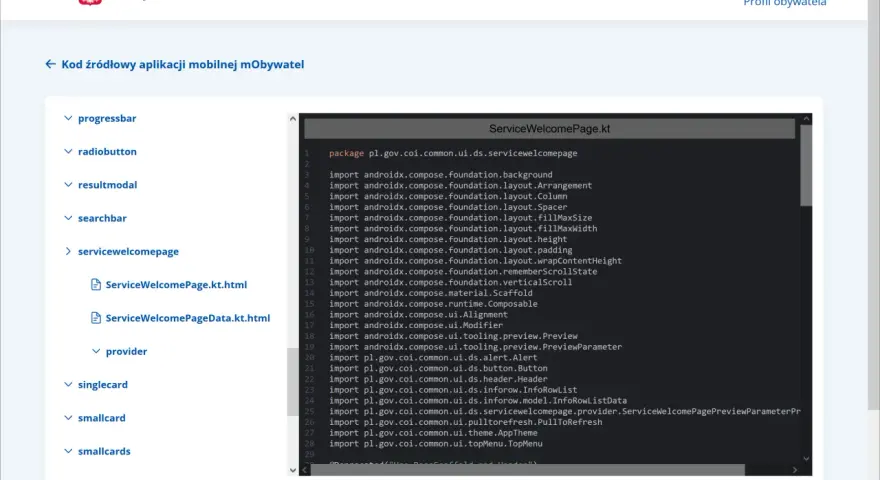
Task: Click the import verticalScroll line
Action: 451,282
